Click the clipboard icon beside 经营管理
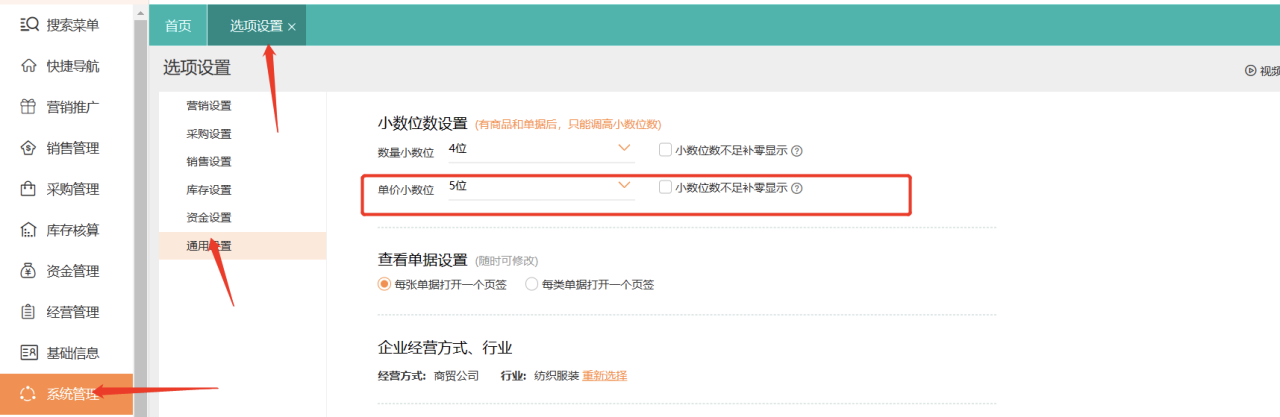1280x417 pixels. pyautogui.click(x=29, y=312)
